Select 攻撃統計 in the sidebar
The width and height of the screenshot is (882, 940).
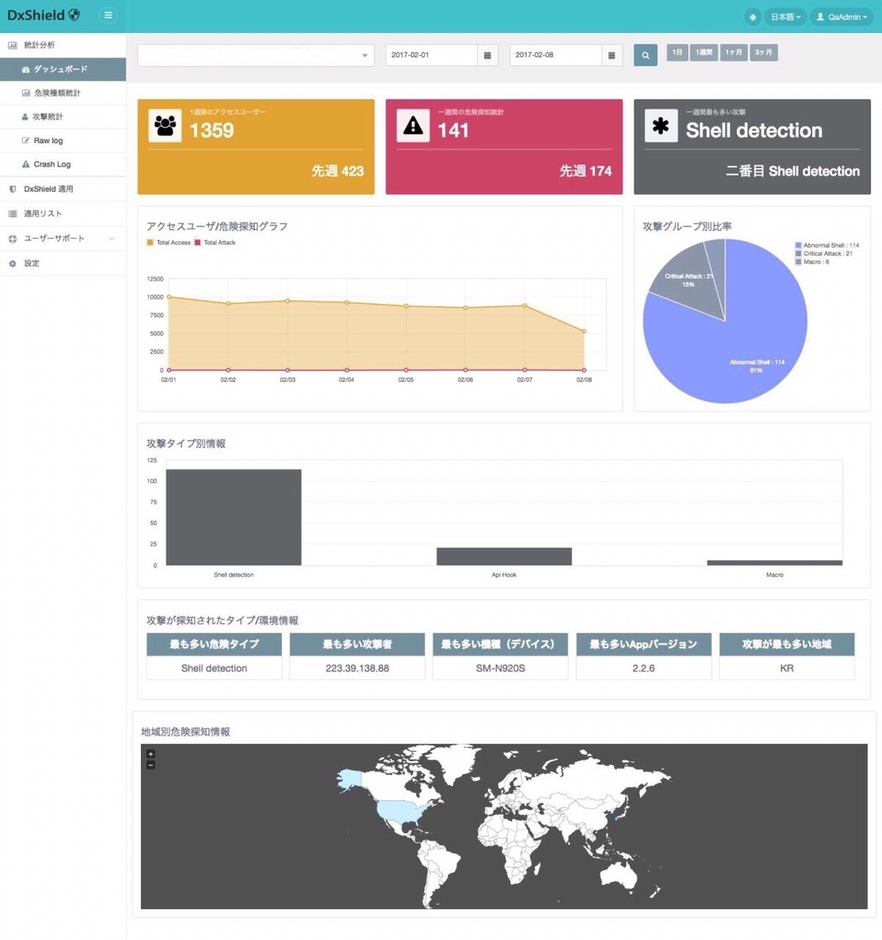pos(48,117)
